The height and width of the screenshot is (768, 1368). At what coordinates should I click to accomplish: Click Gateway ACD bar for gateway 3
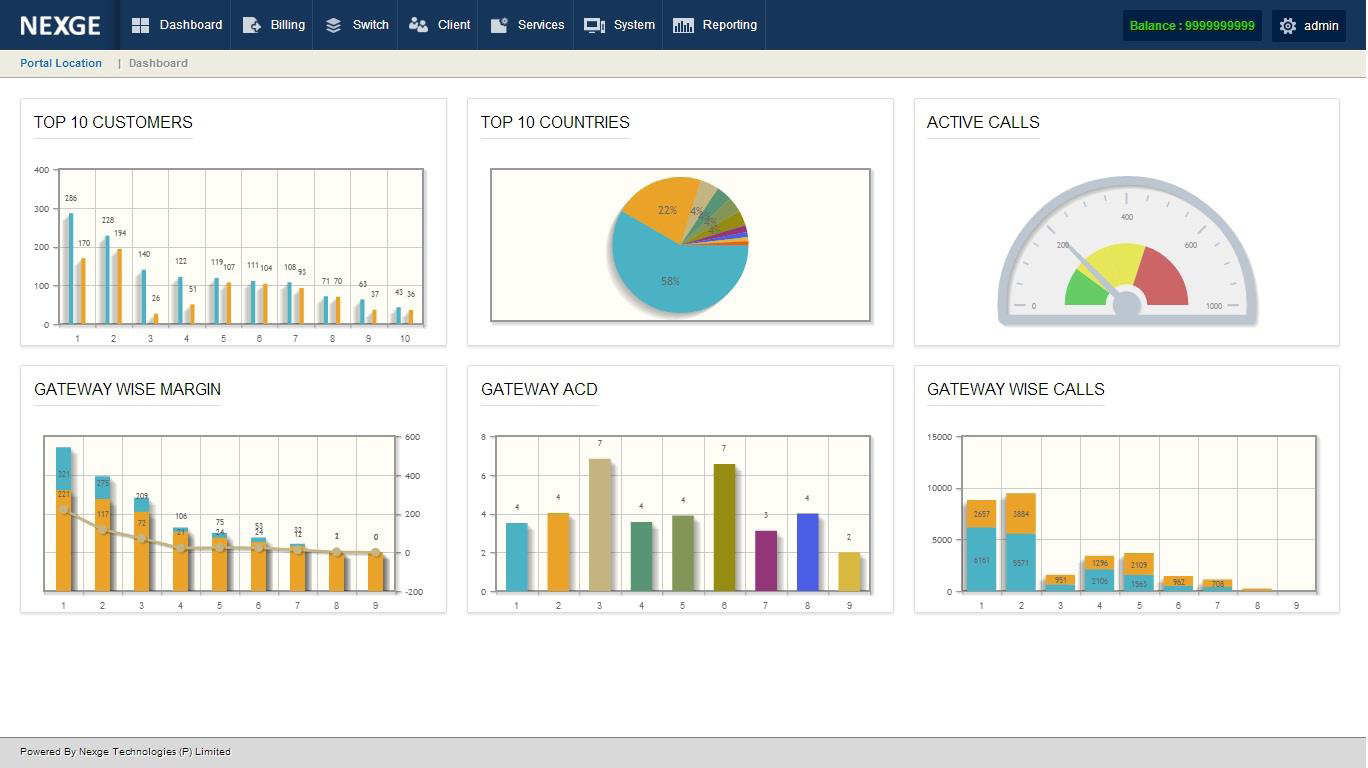point(599,525)
